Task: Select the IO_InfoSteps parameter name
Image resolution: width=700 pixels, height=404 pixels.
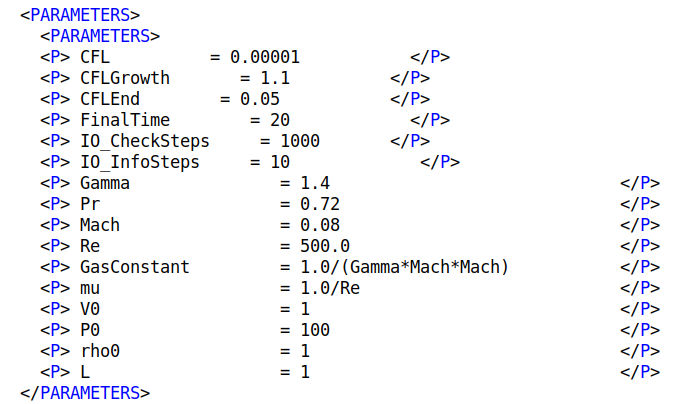Action: [x=140, y=162]
